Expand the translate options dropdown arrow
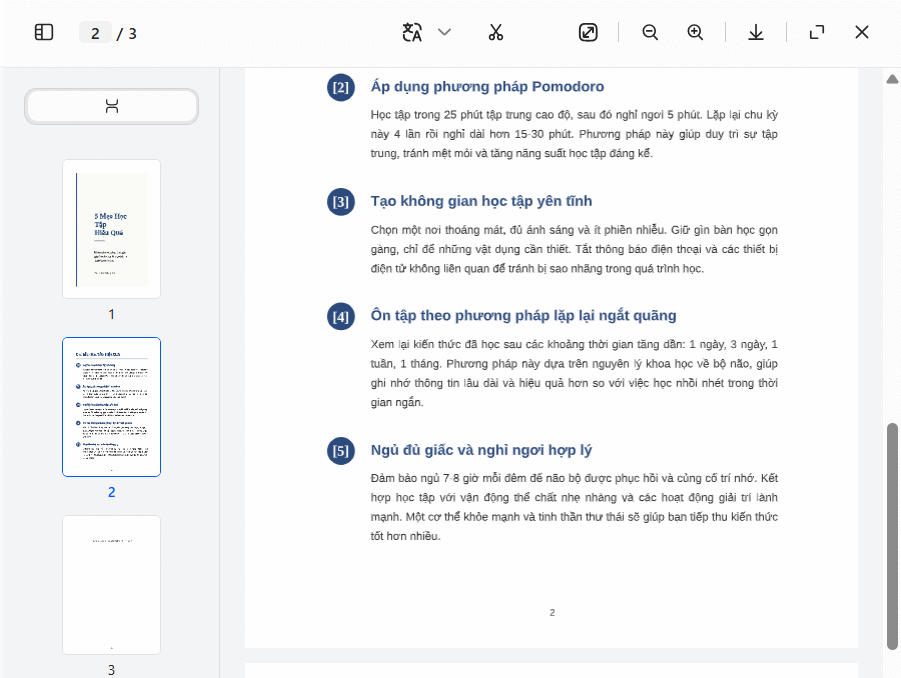 pos(444,32)
